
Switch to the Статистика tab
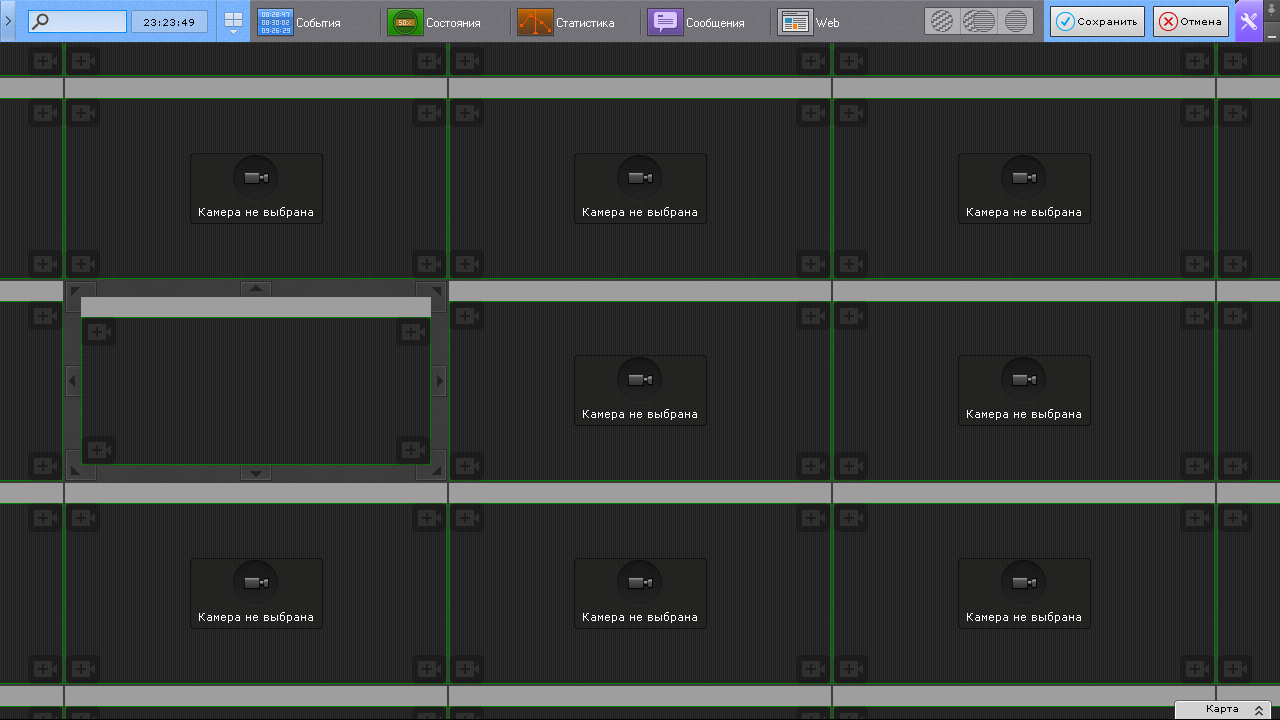pos(585,23)
